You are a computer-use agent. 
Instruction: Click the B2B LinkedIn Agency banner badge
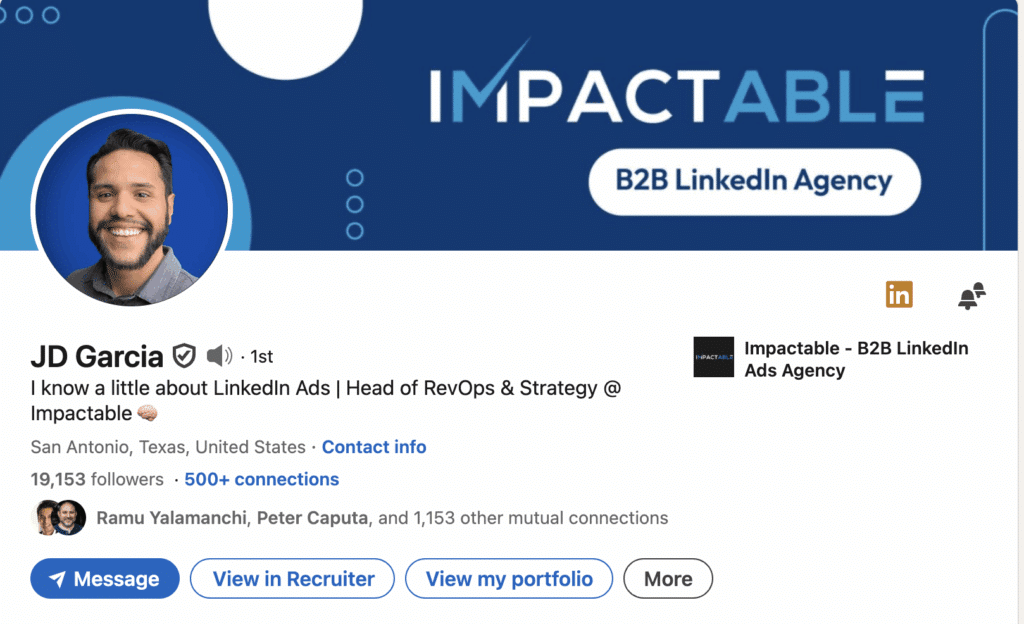point(753,182)
